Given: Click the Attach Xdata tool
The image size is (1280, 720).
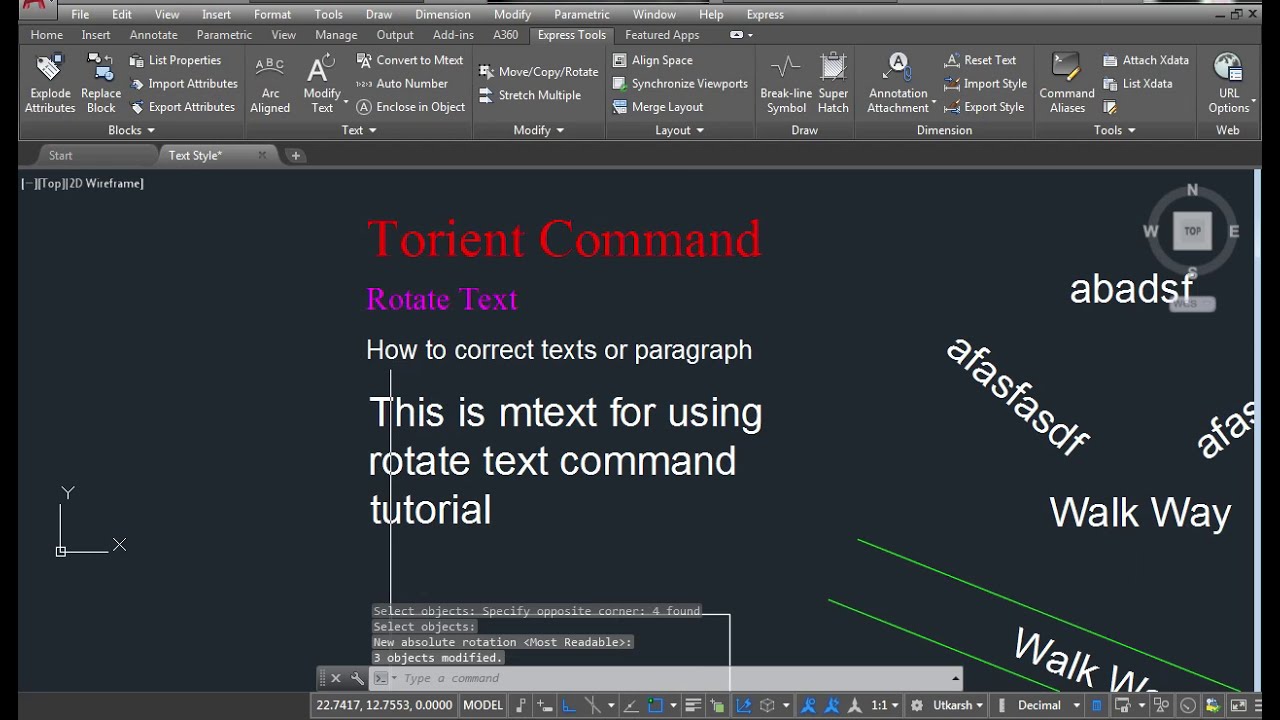Looking at the screenshot, I should coord(1146,60).
